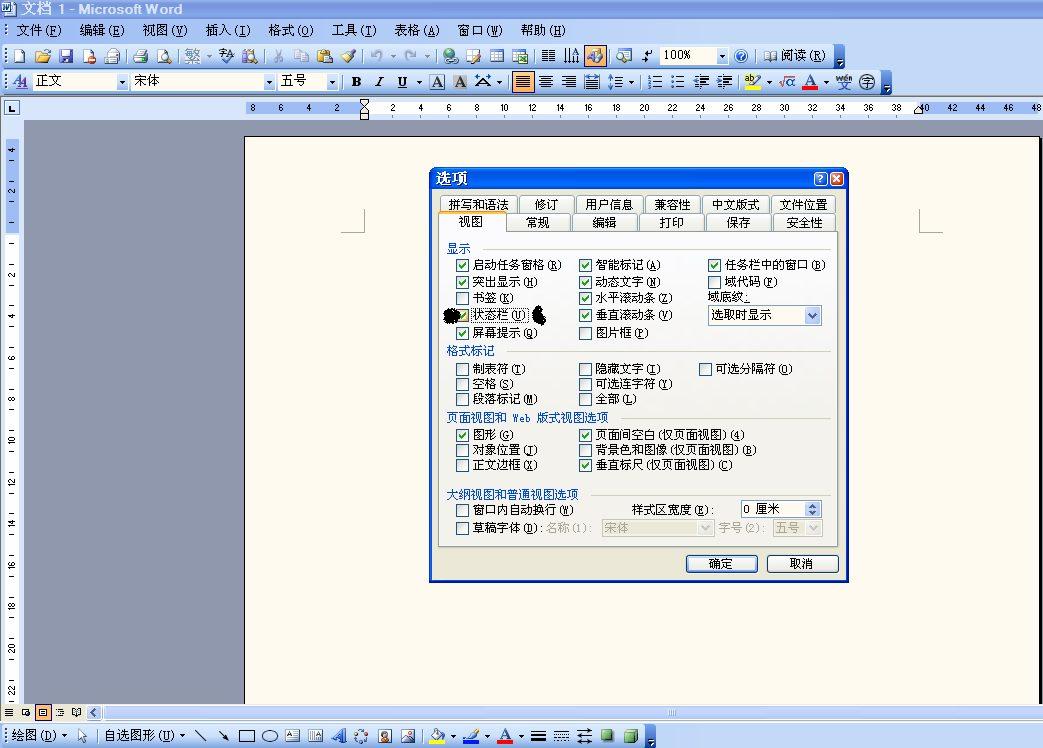Toggle the 状态栏 checkbox

pyautogui.click(x=462, y=315)
